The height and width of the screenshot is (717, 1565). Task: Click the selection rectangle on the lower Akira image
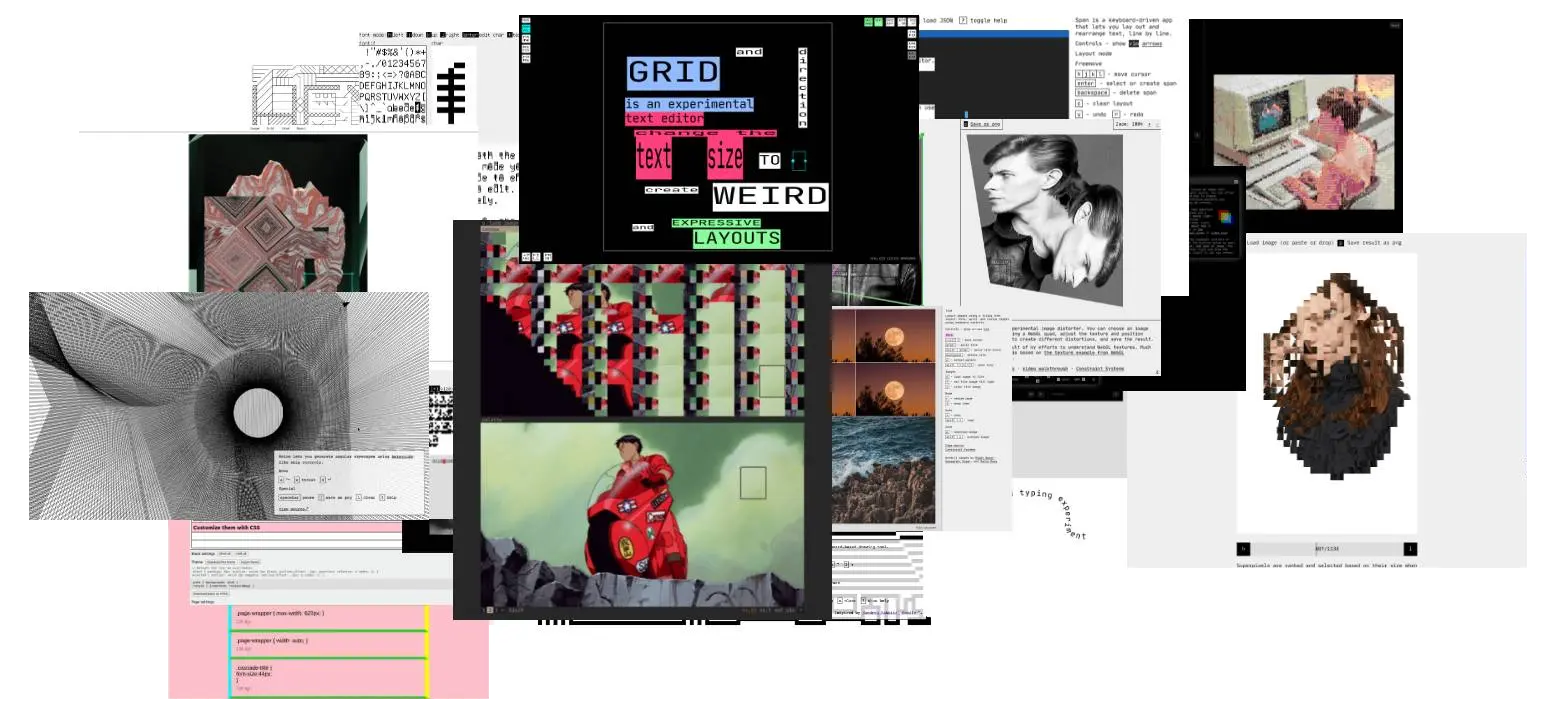pyautogui.click(x=753, y=483)
